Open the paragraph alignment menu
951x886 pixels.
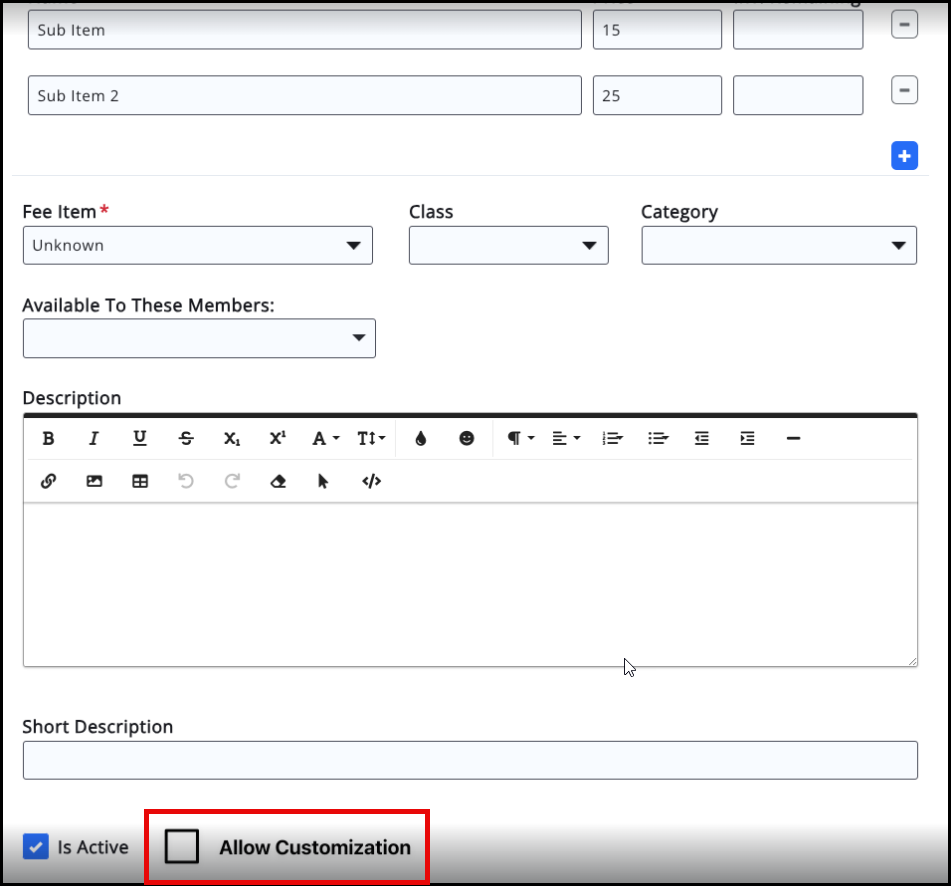(566, 438)
